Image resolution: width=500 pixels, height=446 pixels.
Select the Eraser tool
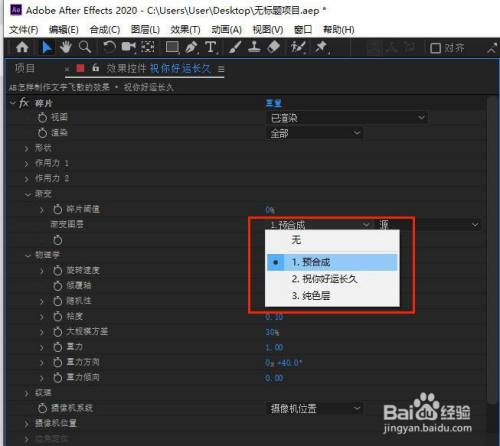point(273,47)
